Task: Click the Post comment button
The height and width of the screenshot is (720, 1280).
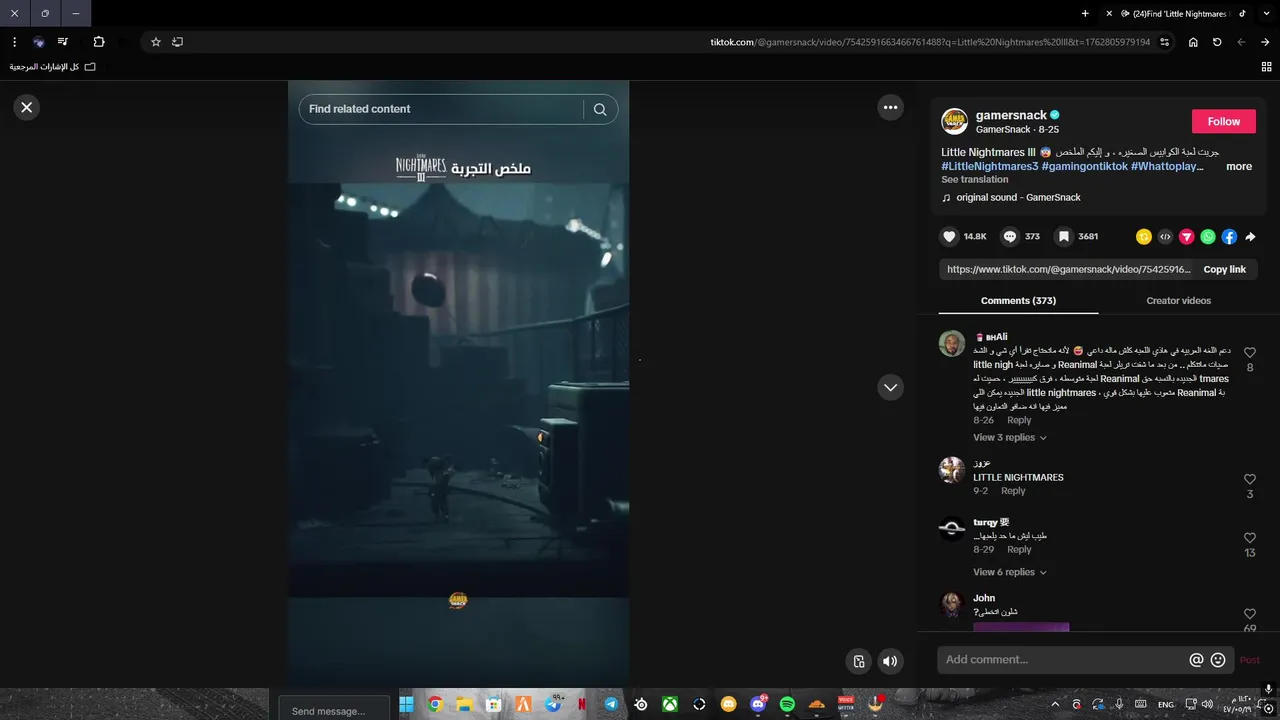Action: click(1249, 660)
